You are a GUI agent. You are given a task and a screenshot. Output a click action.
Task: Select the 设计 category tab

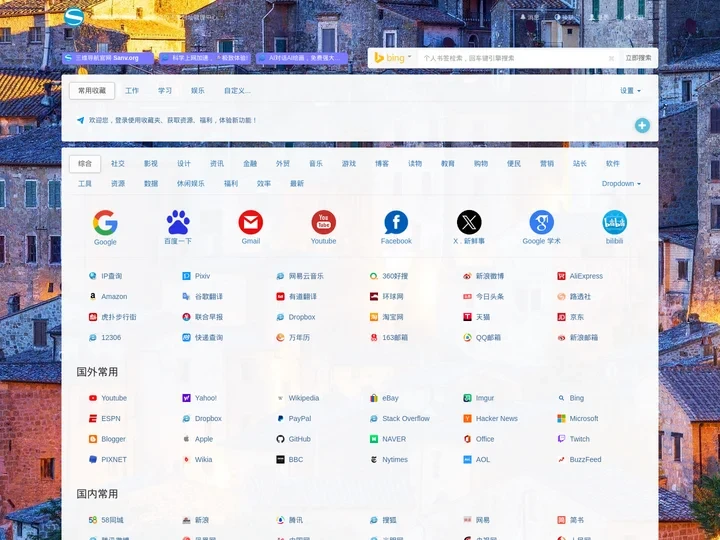coord(184,163)
